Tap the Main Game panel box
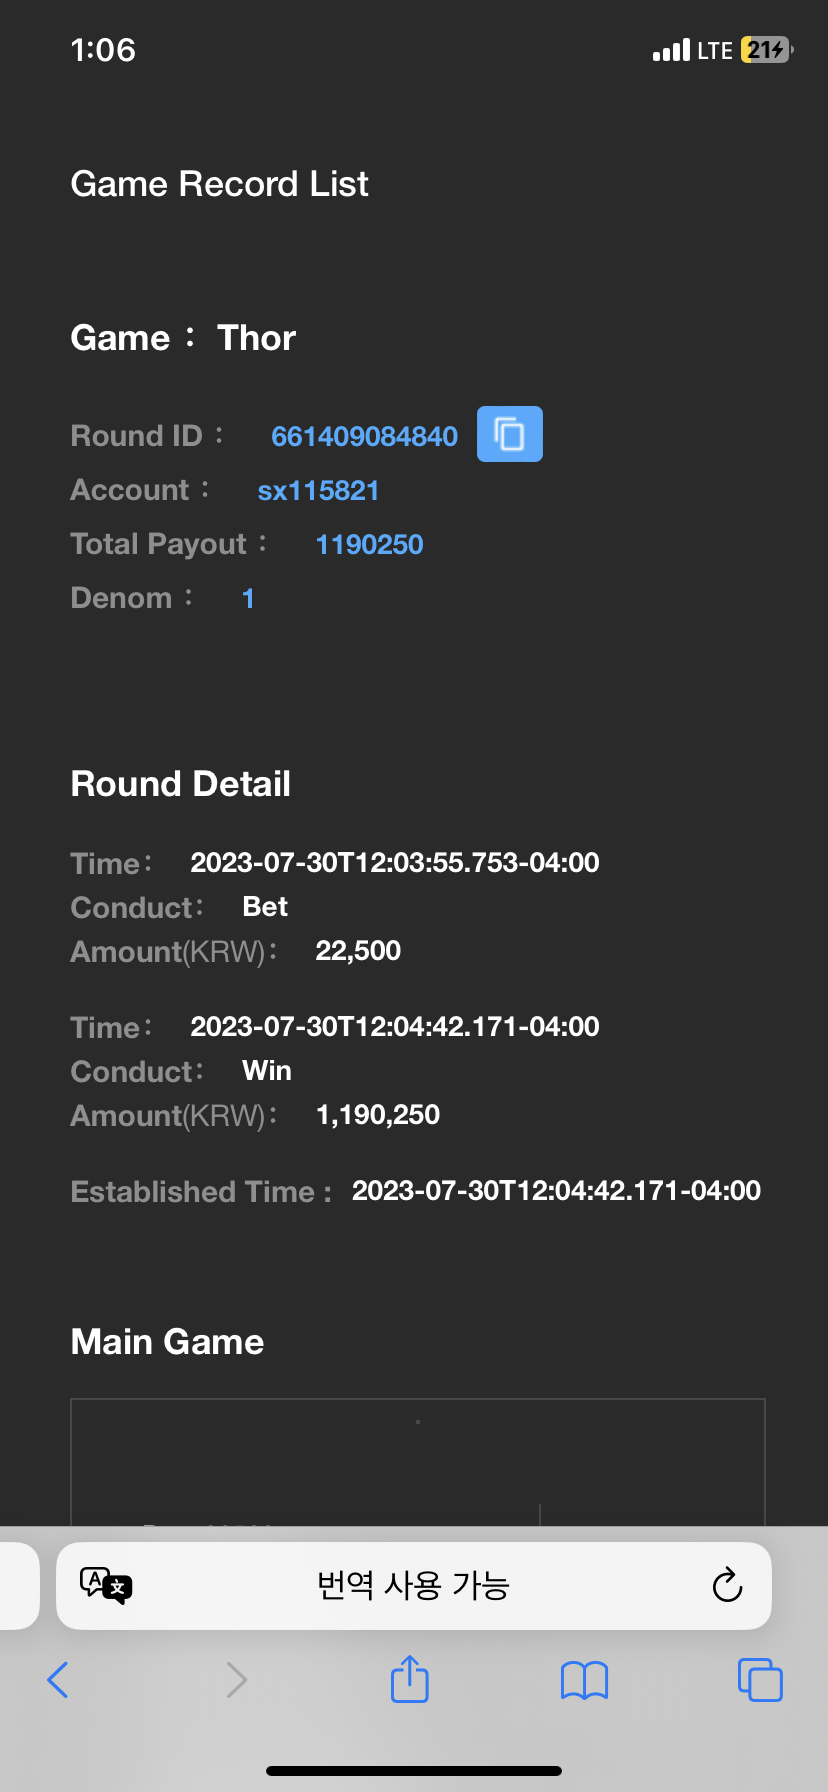 418,1462
